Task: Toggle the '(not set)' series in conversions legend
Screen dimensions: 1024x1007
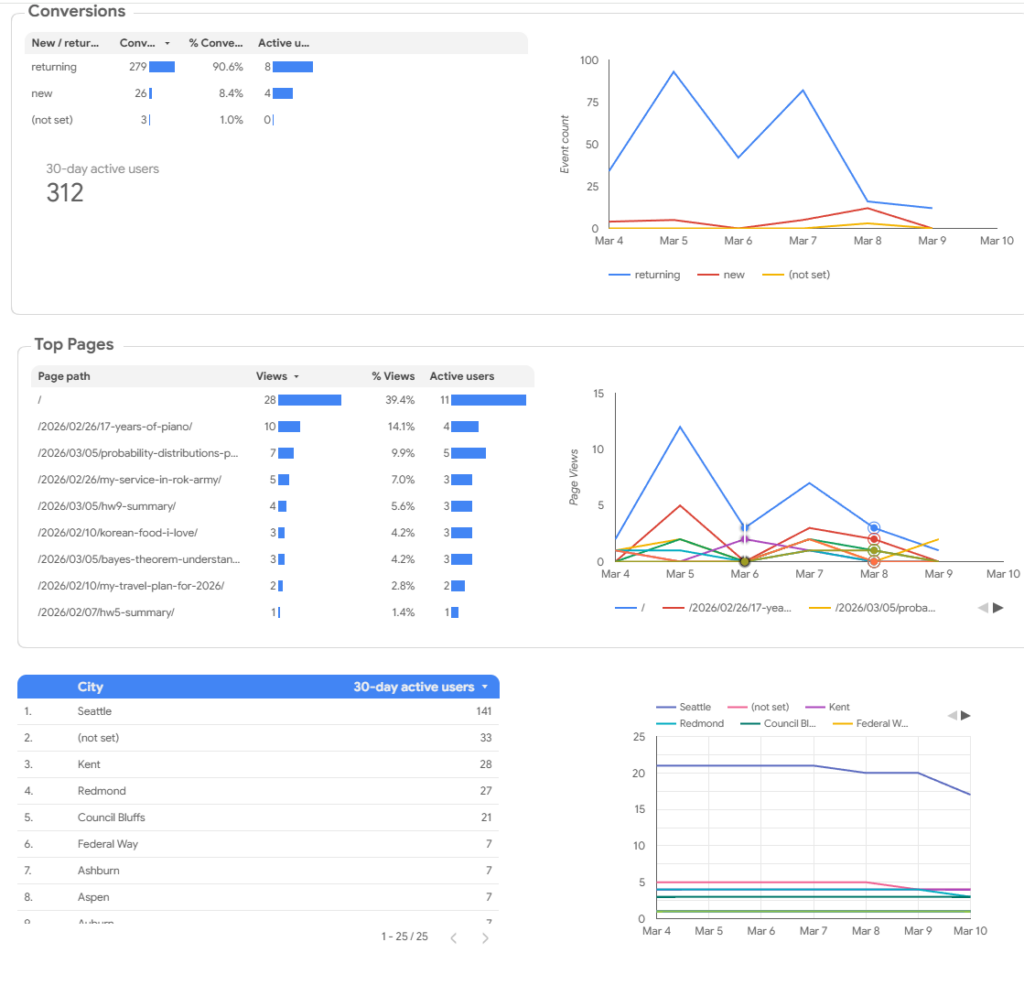Action: coord(797,274)
